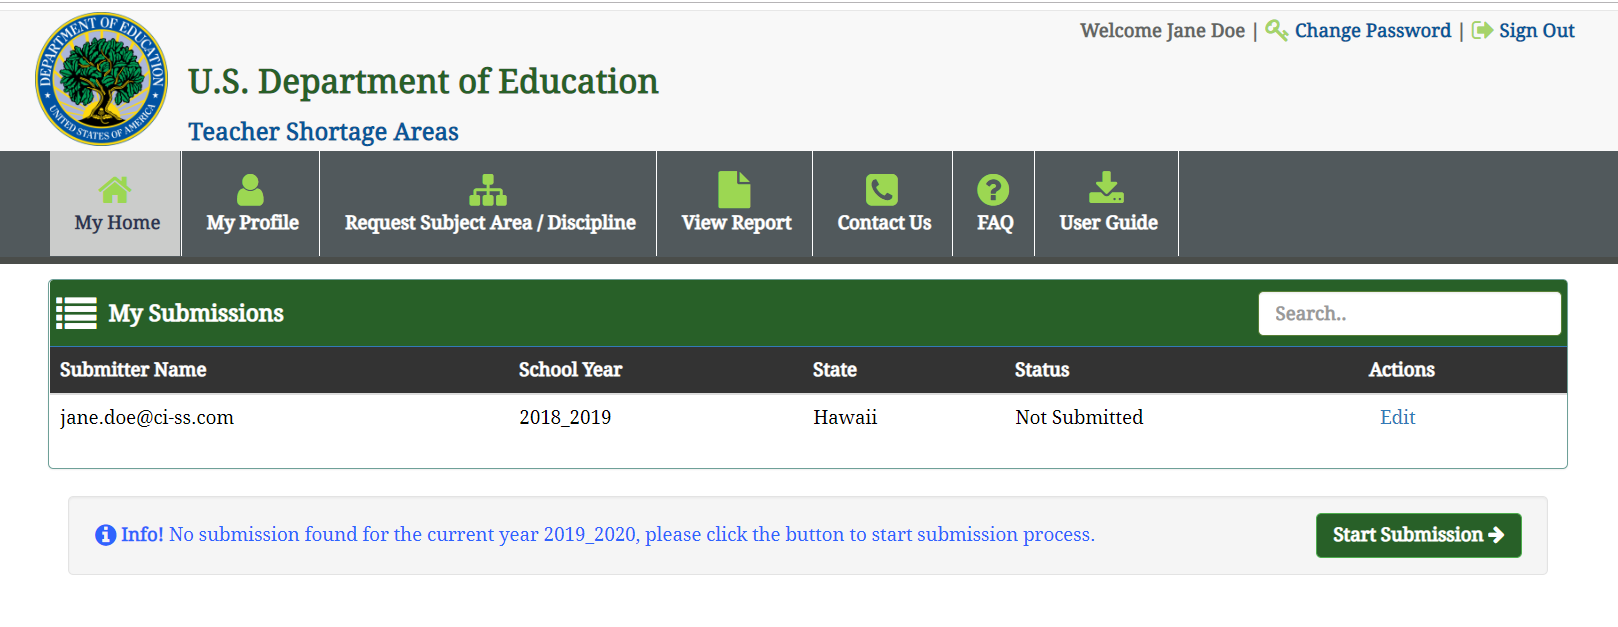Click the key icon beside Change Password
The image size is (1618, 627).
tap(1276, 31)
